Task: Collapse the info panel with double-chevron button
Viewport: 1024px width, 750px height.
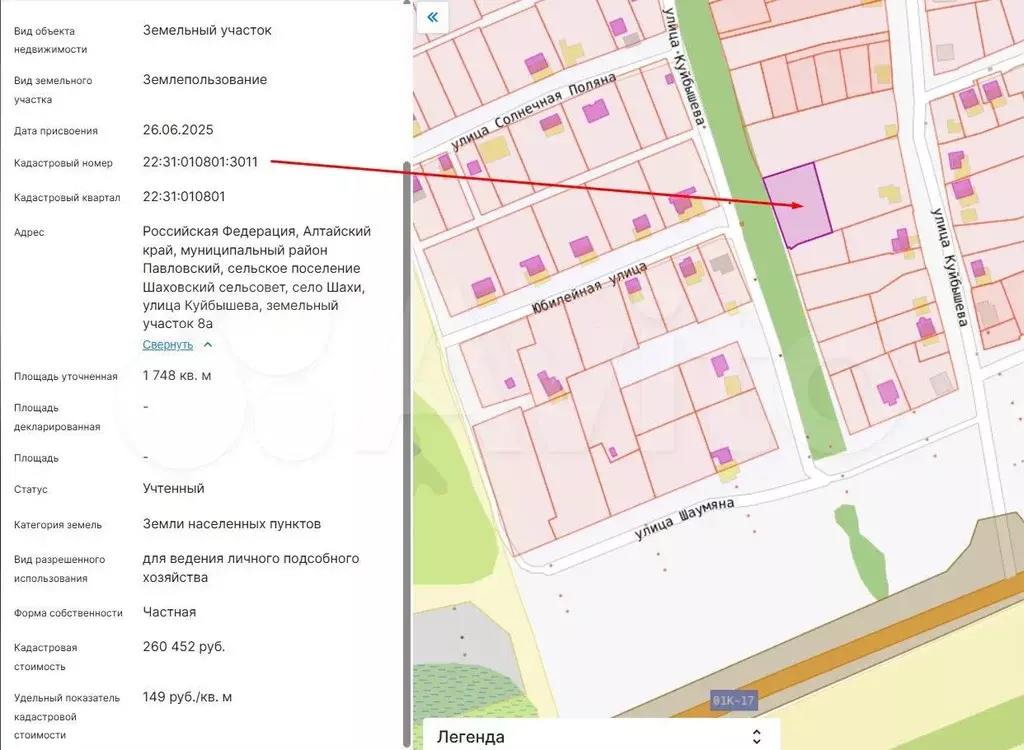Action: 432,17
